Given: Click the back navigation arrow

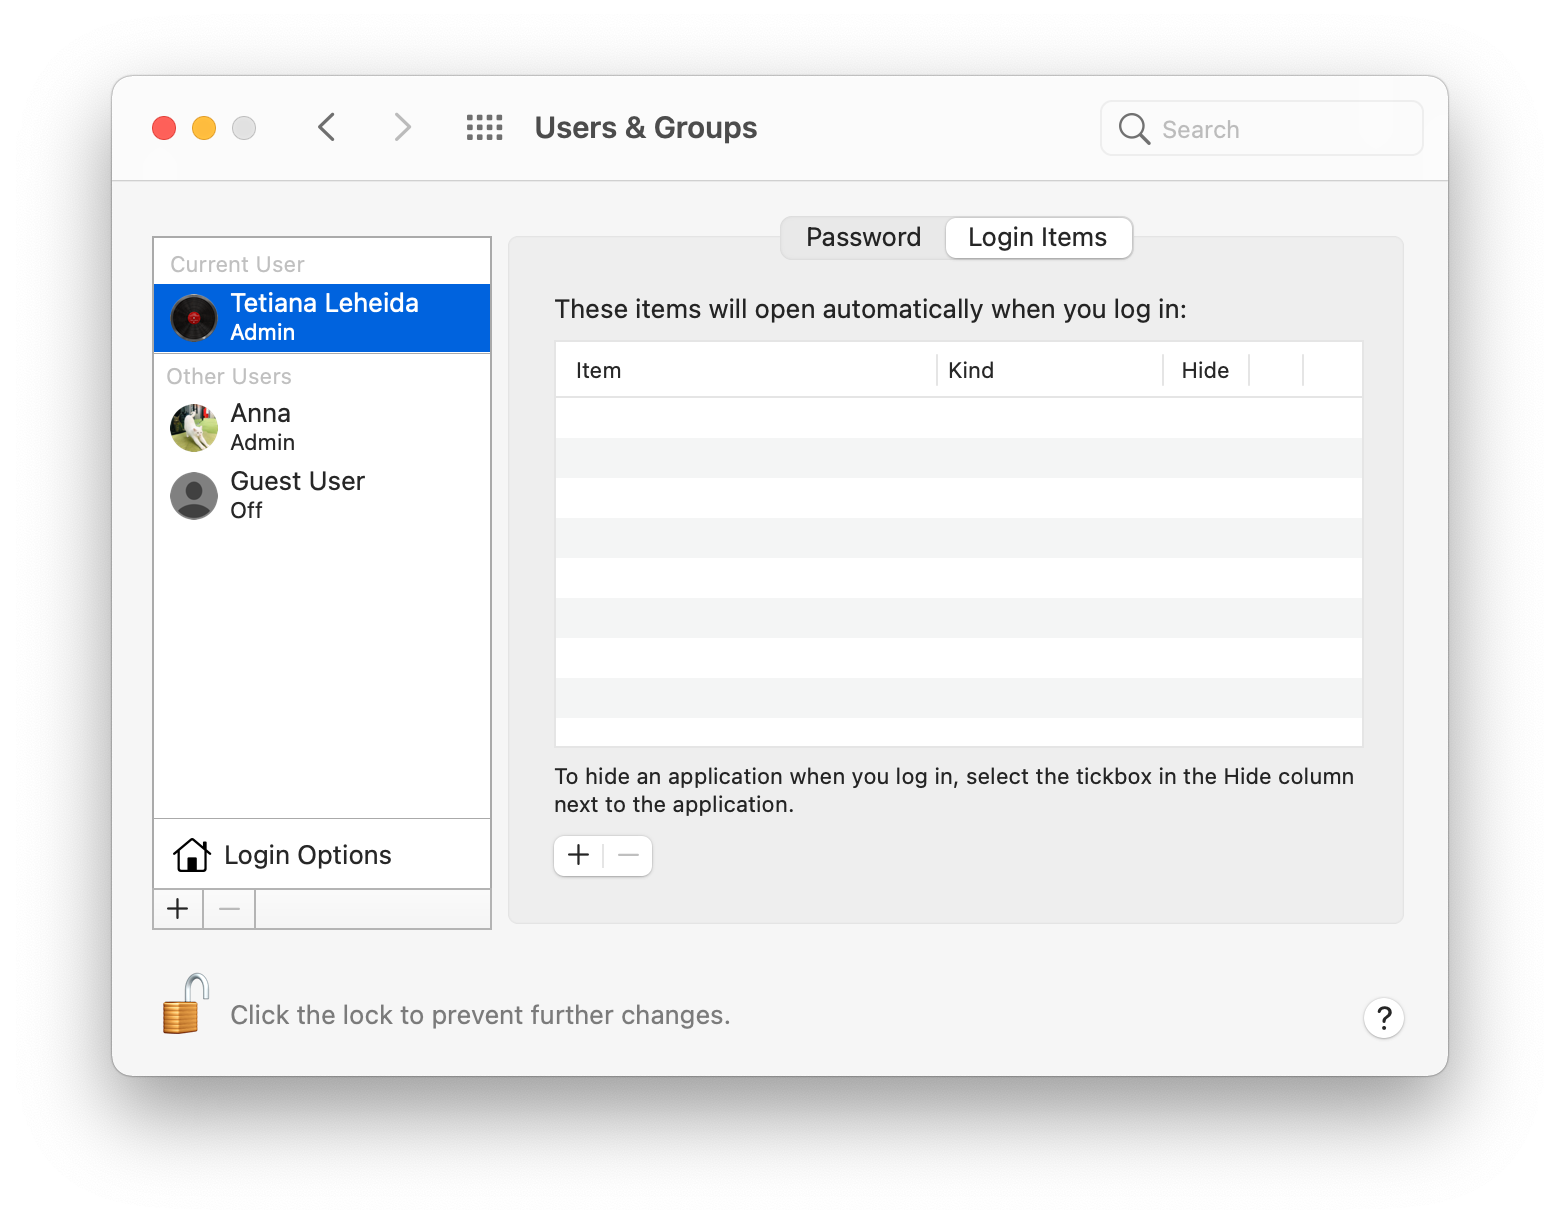Looking at the screenshot, I should pyautogui.click(x=326, y=127).
